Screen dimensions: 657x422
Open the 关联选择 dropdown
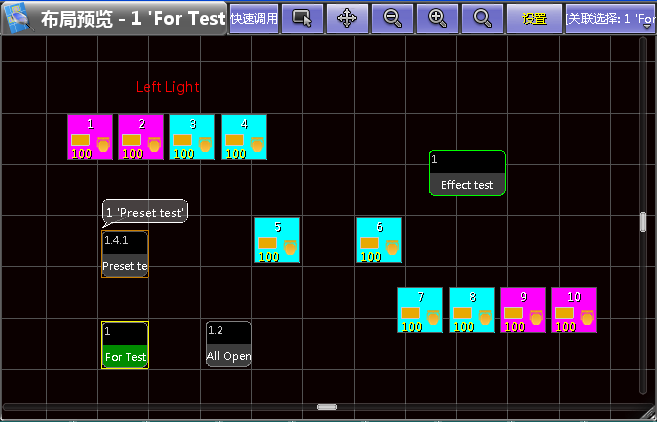610,18
